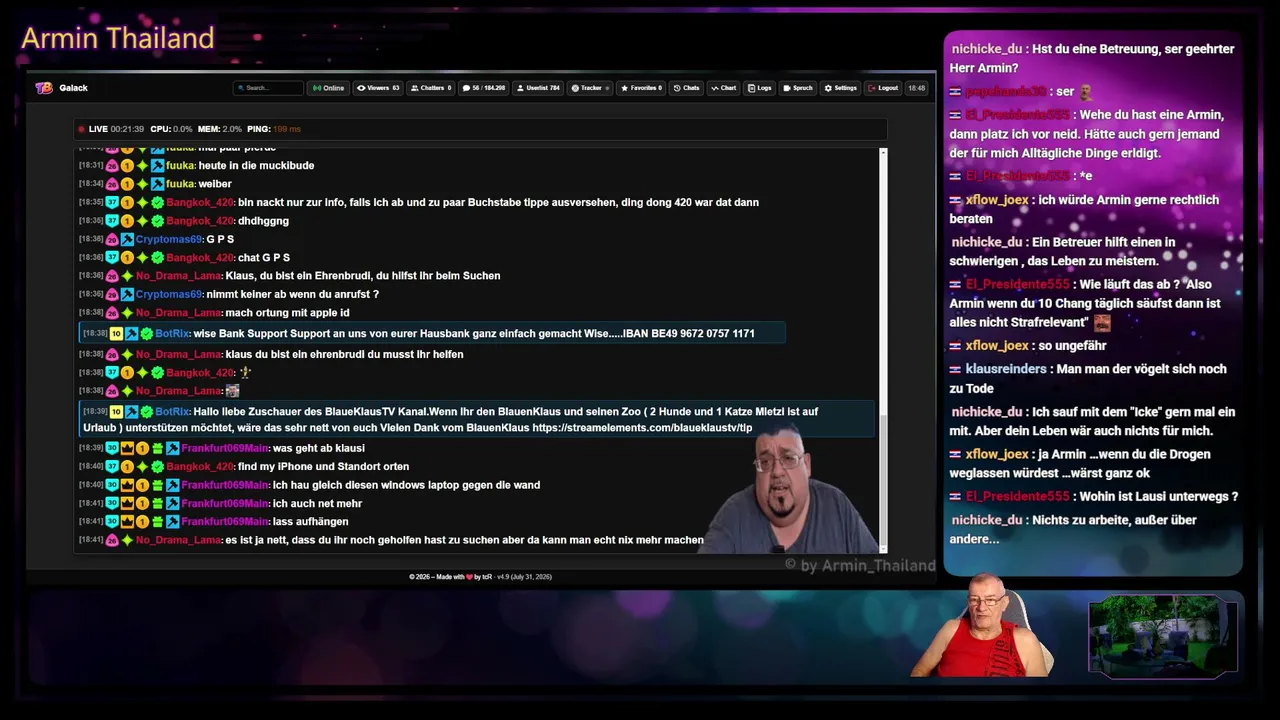Focus the Search input field
1280x720 pixels.
point(268,88)
